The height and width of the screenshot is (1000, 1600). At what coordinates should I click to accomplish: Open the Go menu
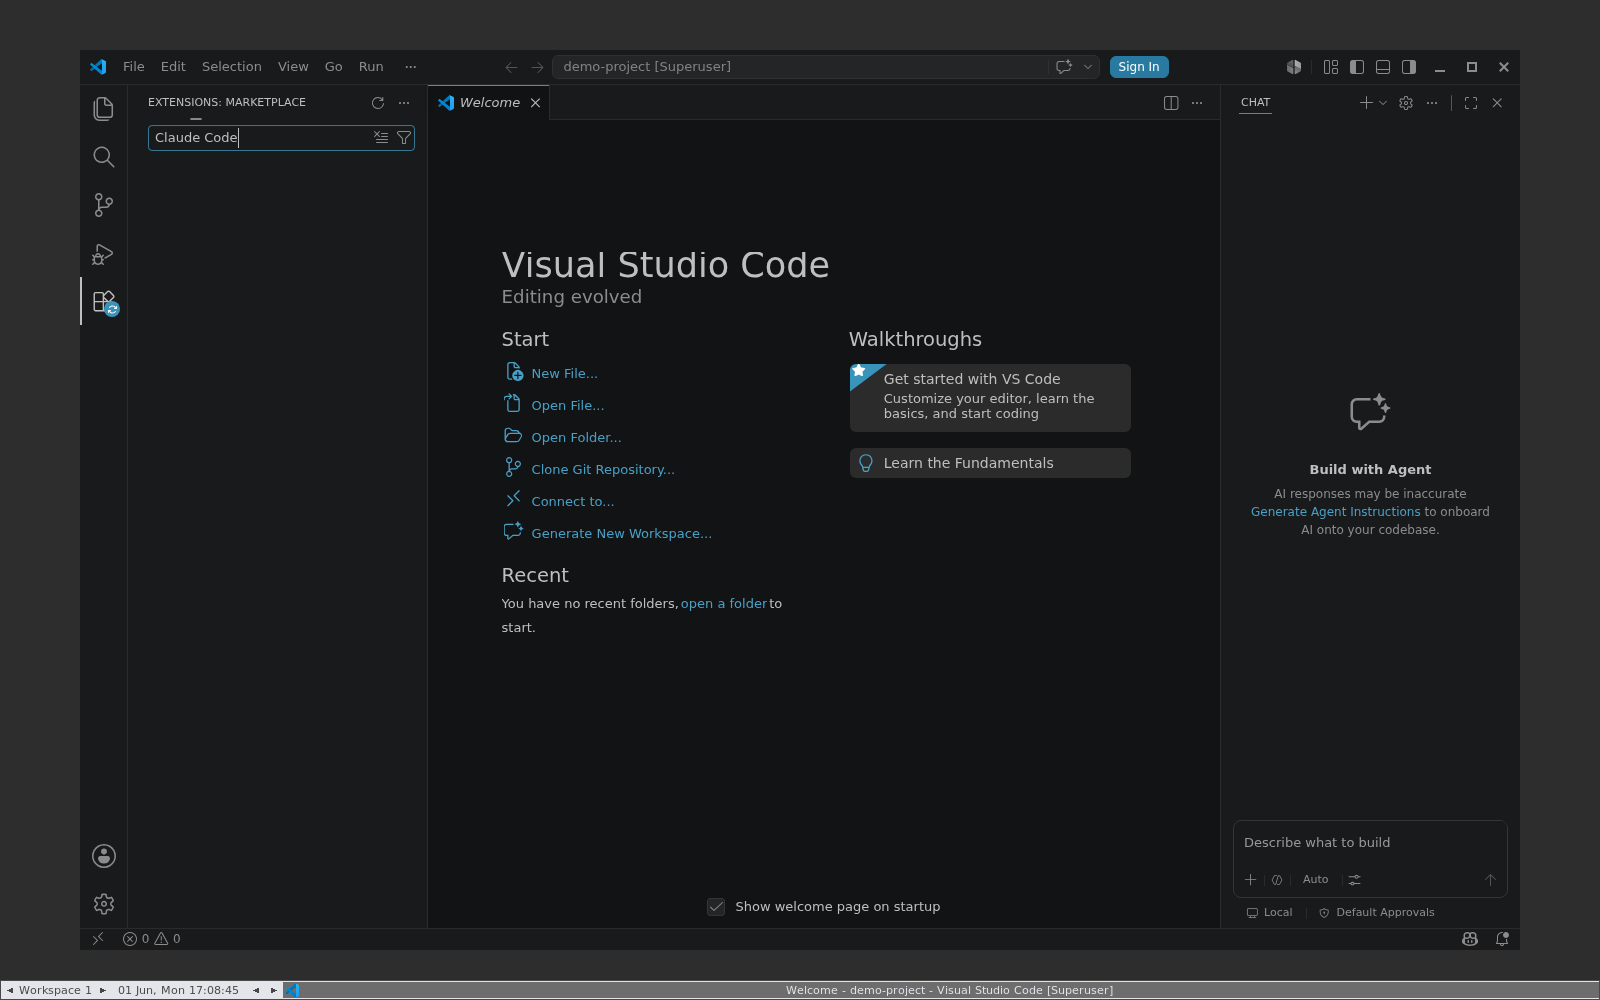pyautogui.click(x=334, y=67)
